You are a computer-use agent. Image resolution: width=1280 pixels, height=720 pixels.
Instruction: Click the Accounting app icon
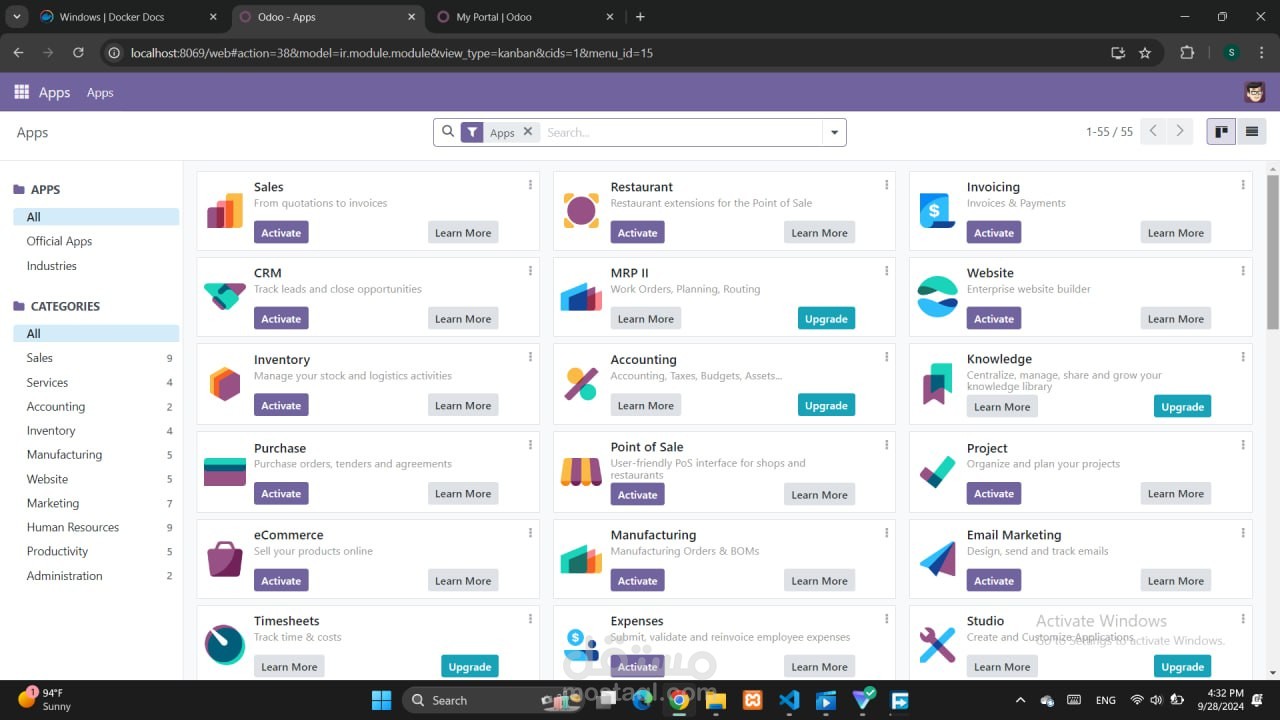tap(581, 384)
